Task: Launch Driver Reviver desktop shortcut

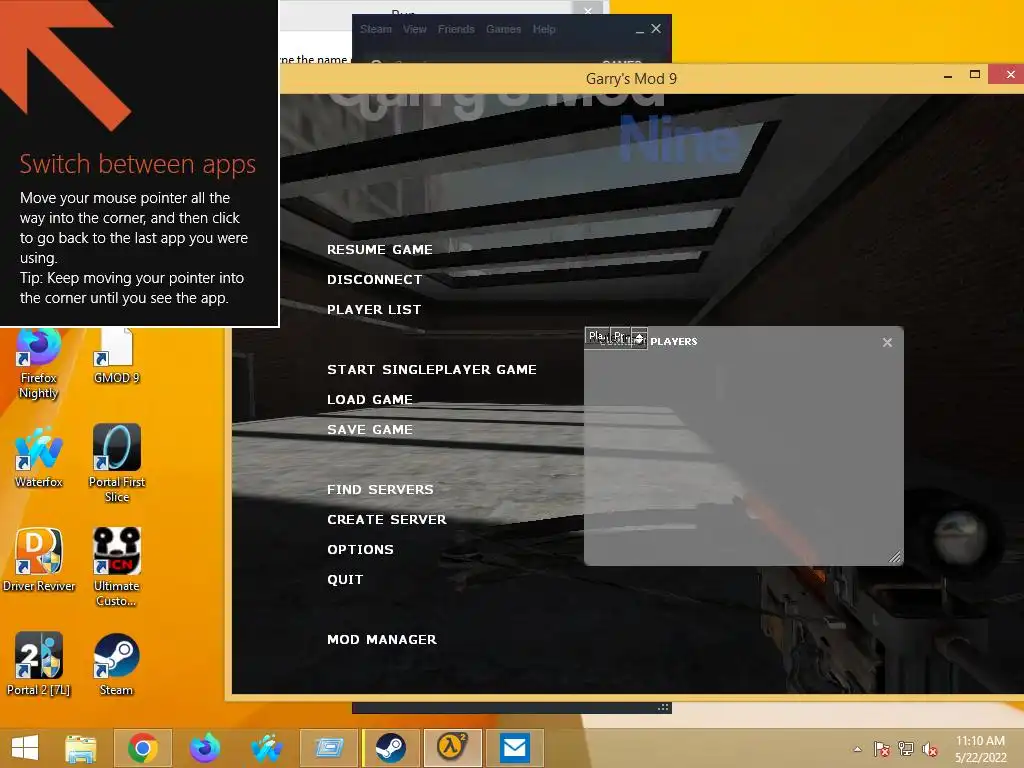Action: [x=39, y=560]
